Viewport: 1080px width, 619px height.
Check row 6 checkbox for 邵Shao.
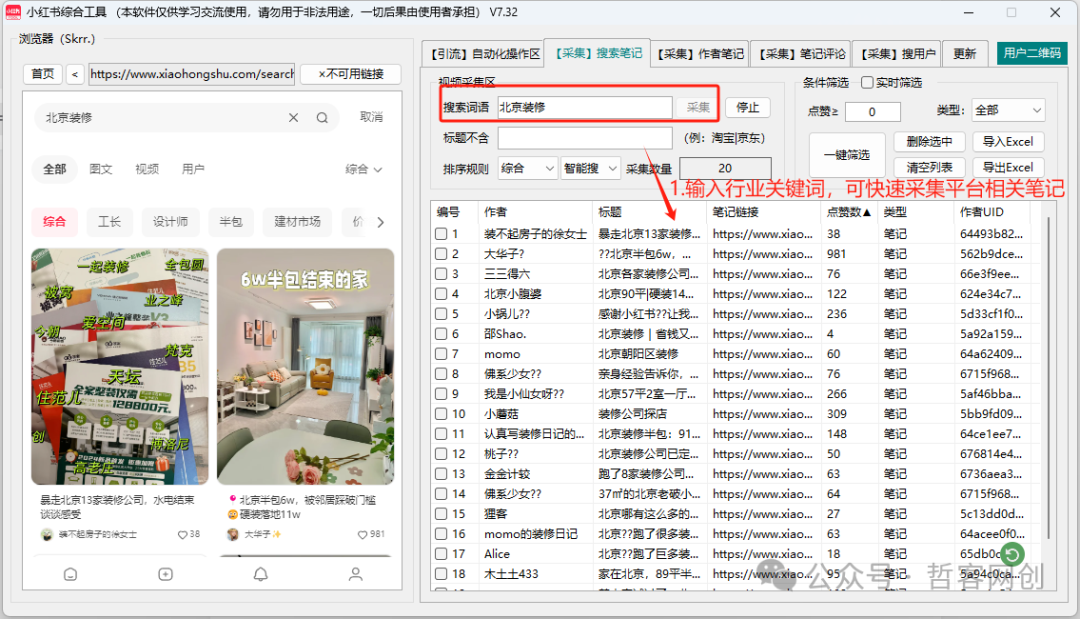click(442, 334)
